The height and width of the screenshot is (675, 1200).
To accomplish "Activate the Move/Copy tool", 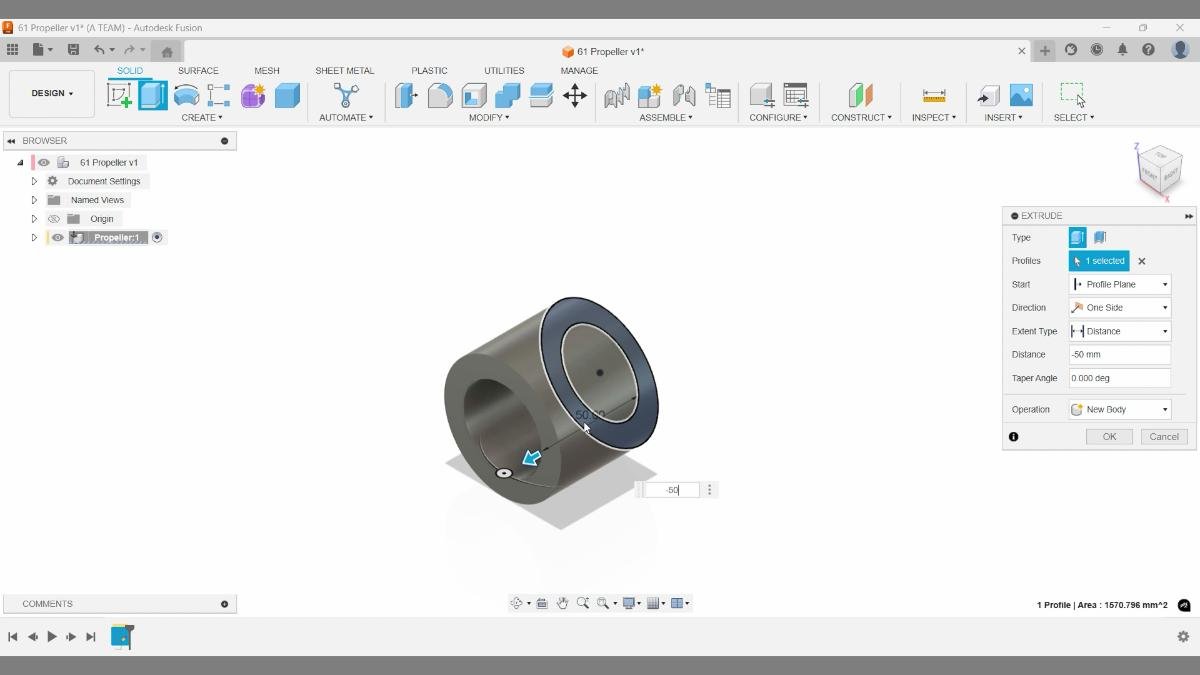I will coord(574,95).
